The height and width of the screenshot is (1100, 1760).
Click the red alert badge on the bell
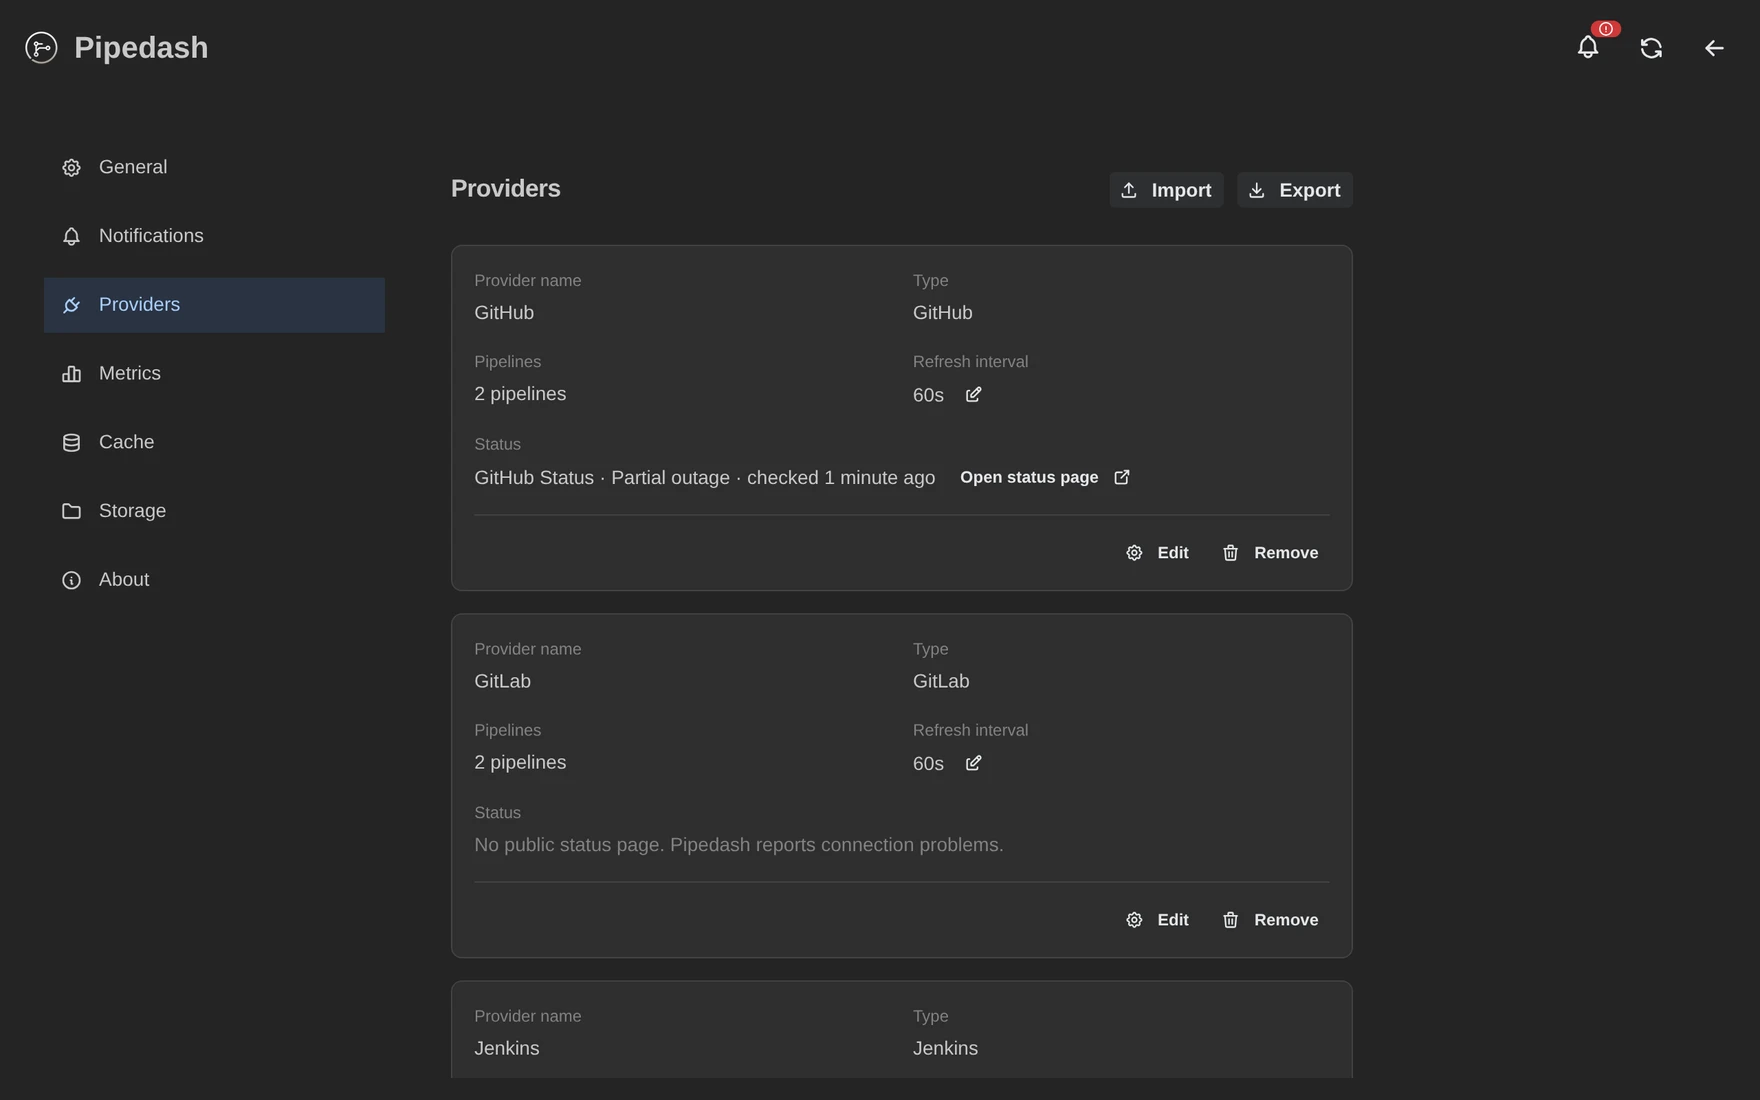(1606, 29)
